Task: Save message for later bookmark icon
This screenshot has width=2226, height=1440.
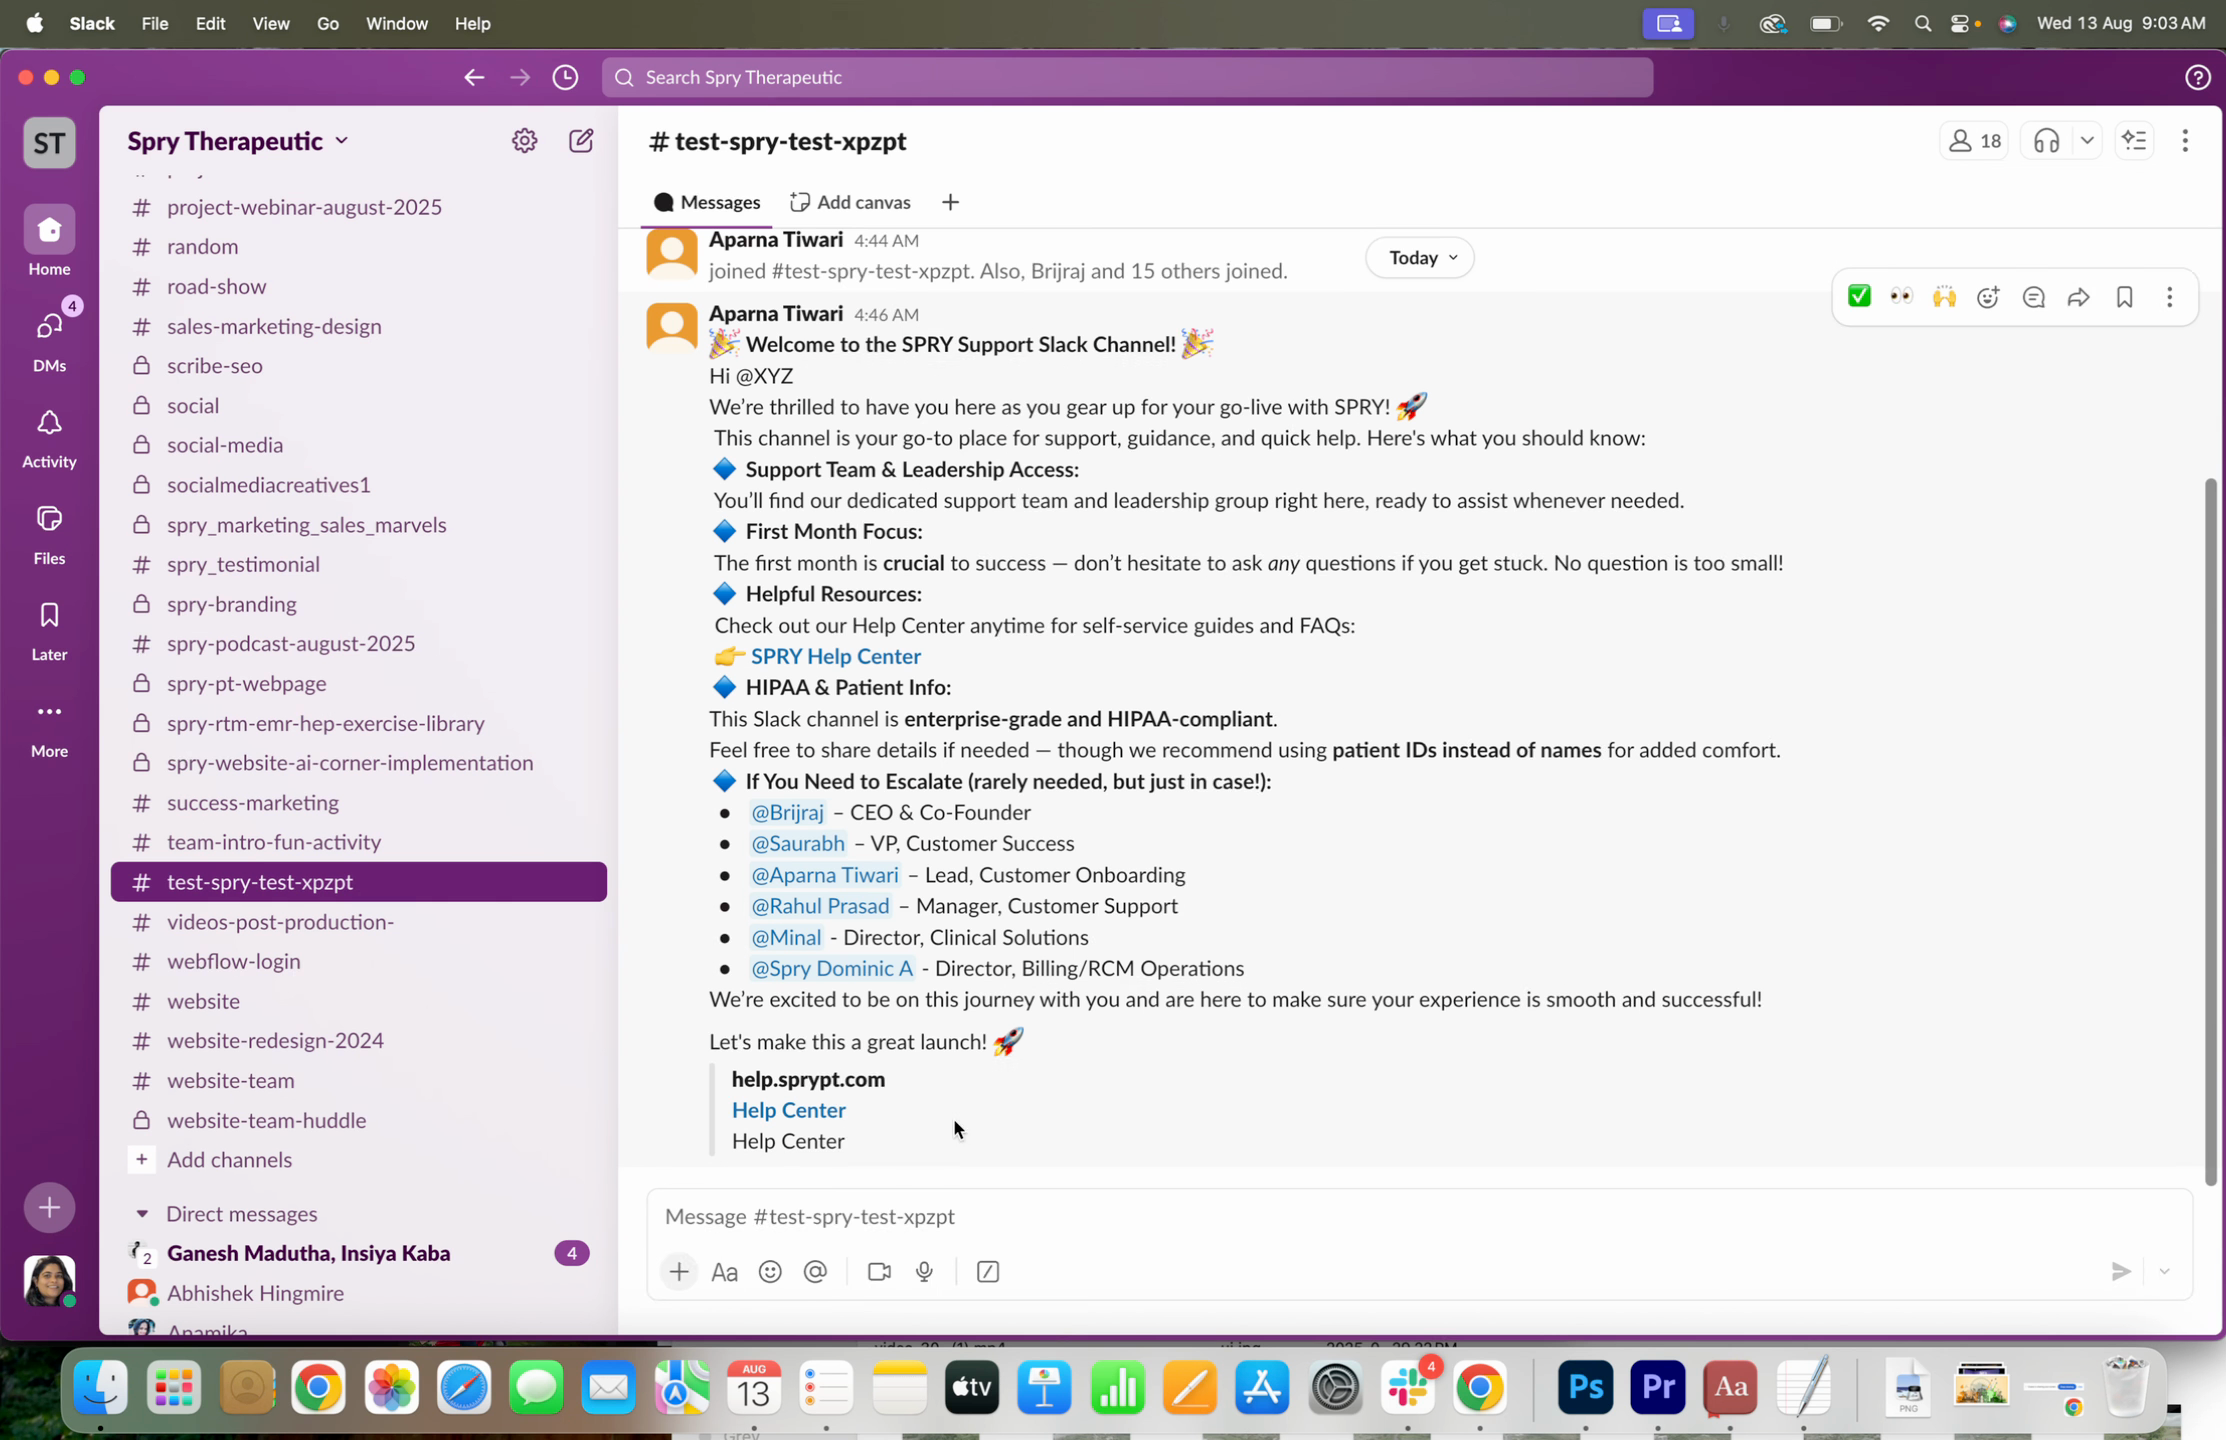Action: tap(2124, 297)
